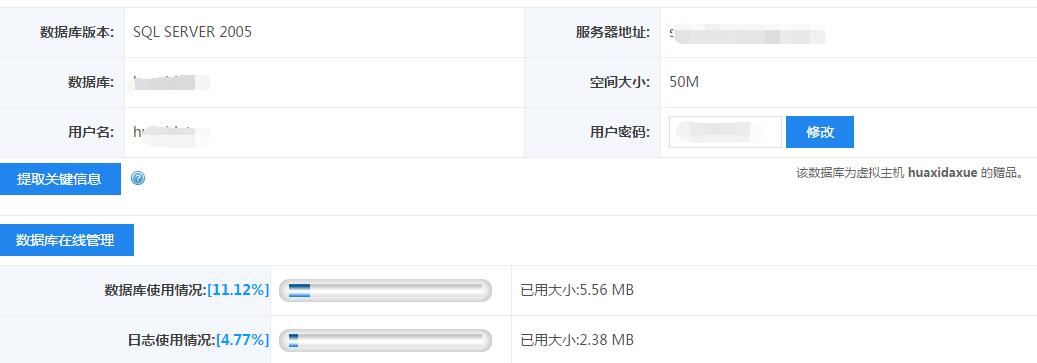
Task: Click the 数据库版本 label
Action: point(77,32)
